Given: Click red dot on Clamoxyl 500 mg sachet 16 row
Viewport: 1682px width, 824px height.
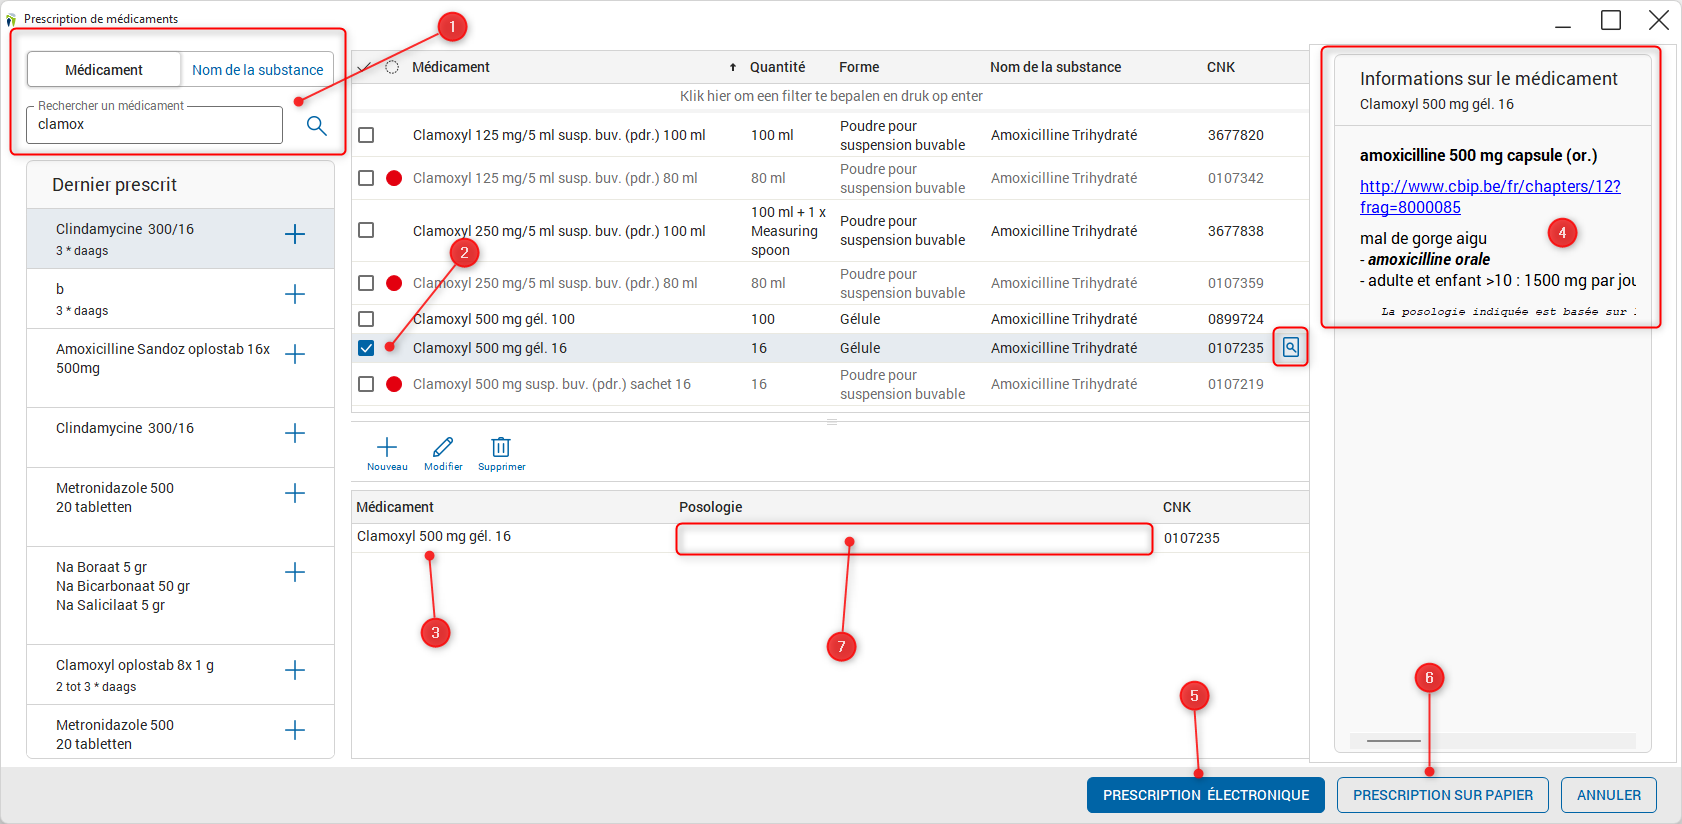Looking at the screenshot, I should [x=394, y=384].
